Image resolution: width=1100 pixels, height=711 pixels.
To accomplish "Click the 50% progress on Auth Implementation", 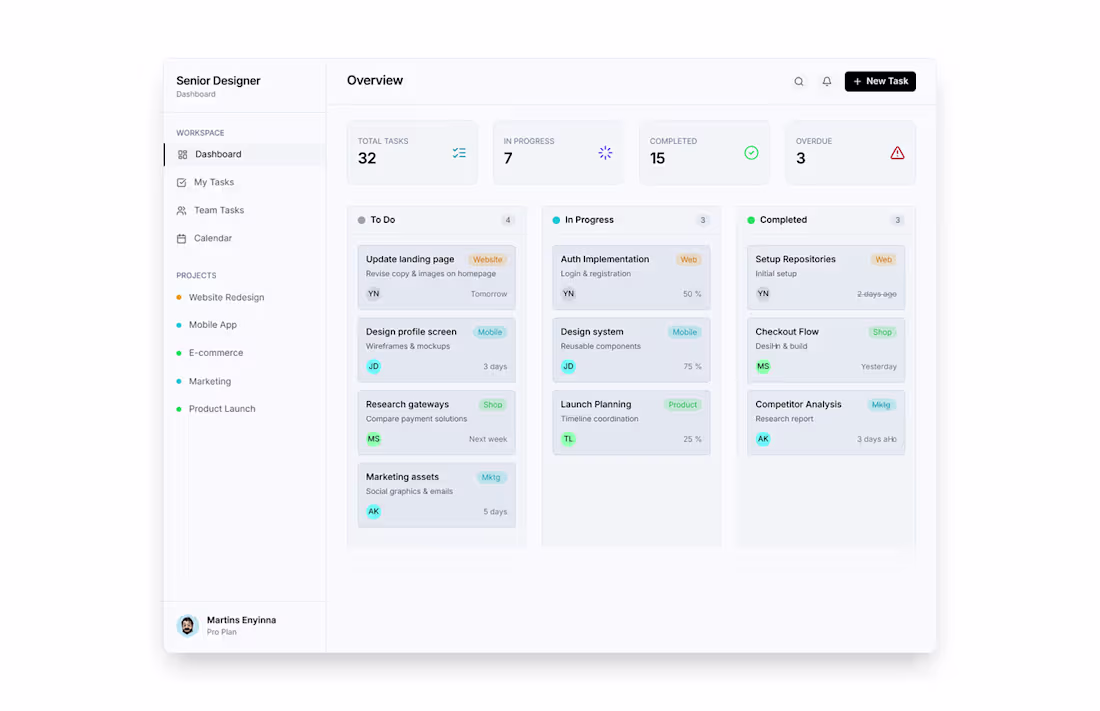I will (691, 294).
